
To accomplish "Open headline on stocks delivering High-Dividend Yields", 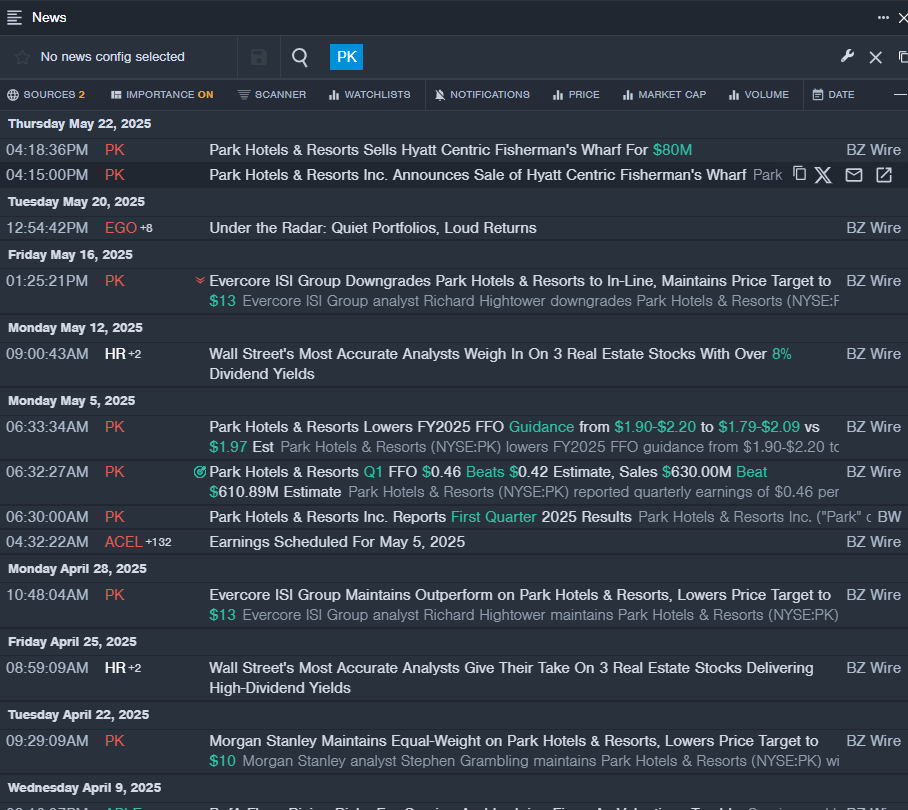I will click(x=511, y=677).
